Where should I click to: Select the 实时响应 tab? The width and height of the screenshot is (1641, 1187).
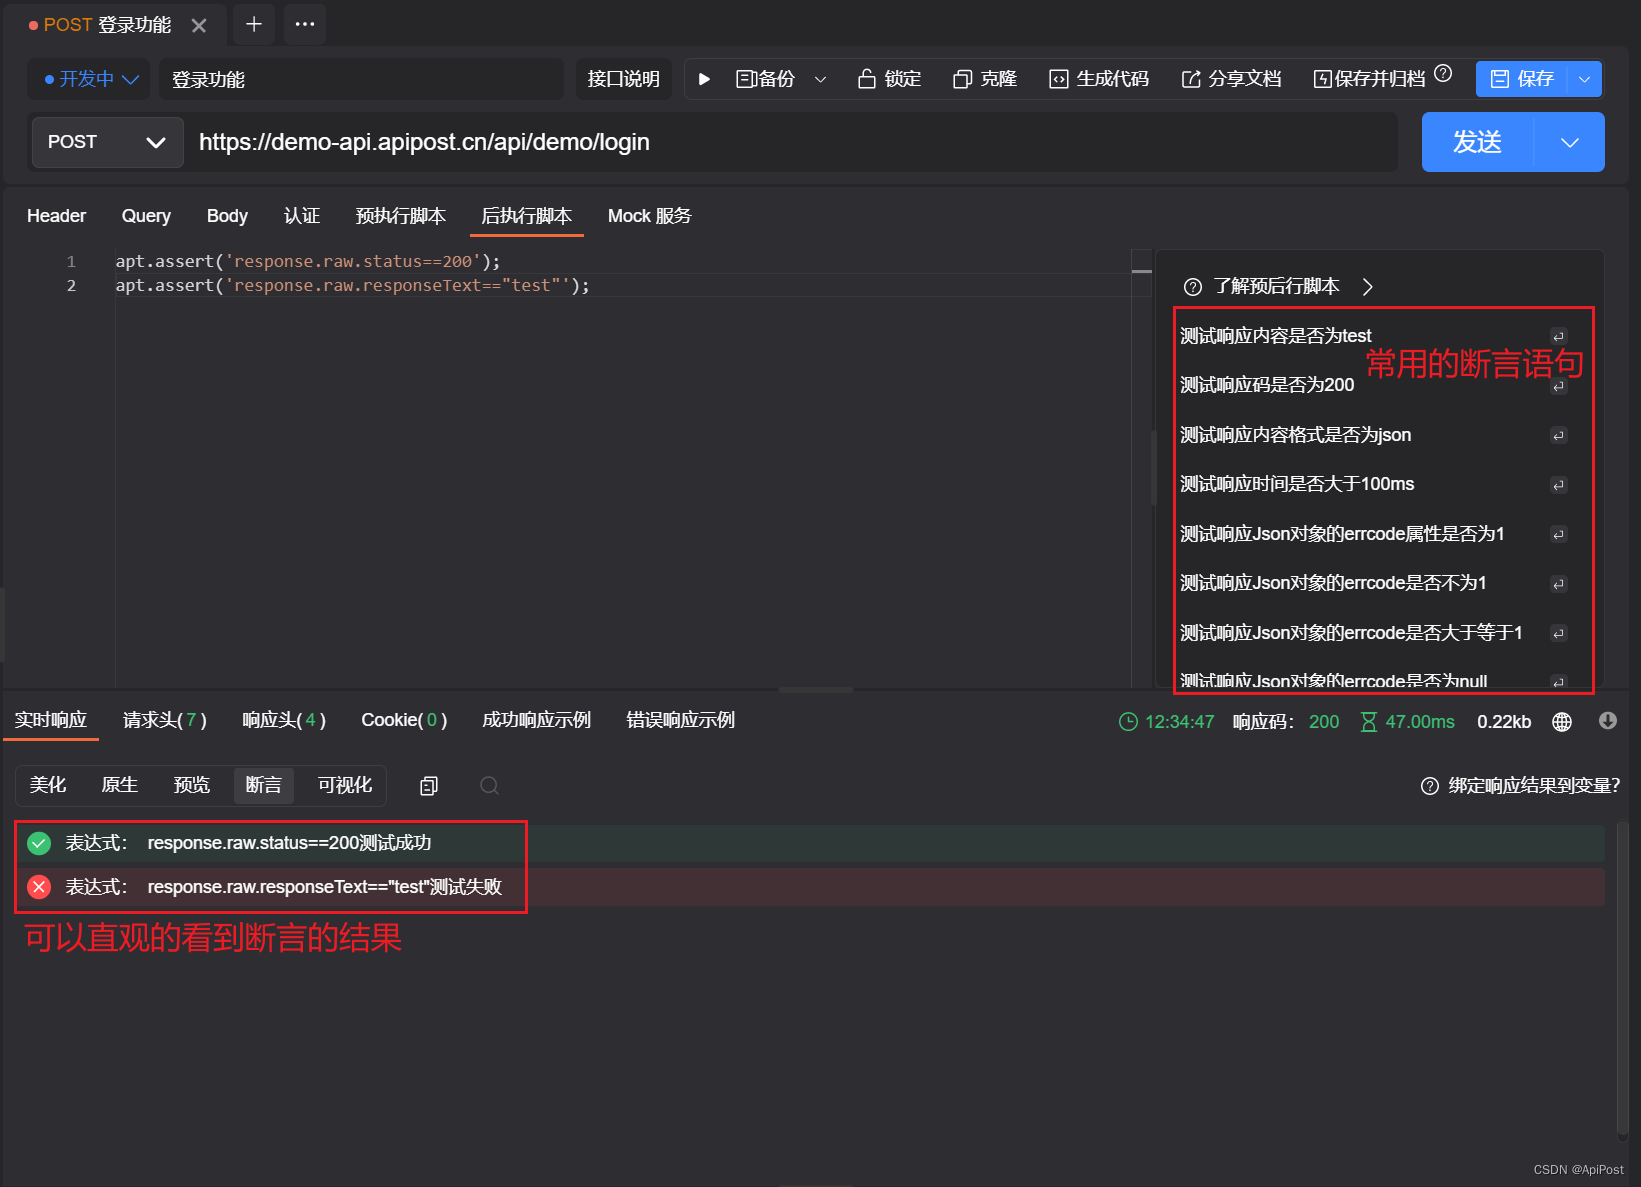point(51,720)
